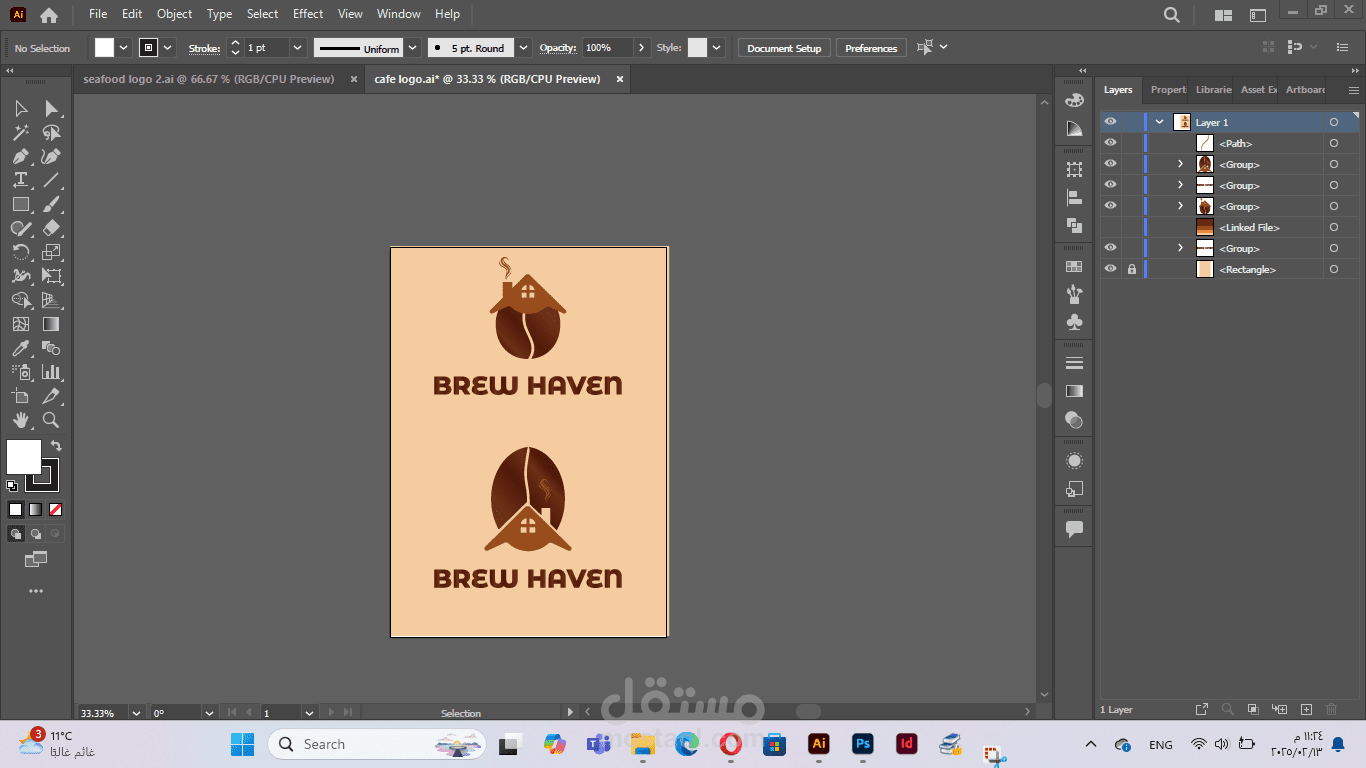Pick the Column Graph tool

pyautogui.click(x=51, y=372)
